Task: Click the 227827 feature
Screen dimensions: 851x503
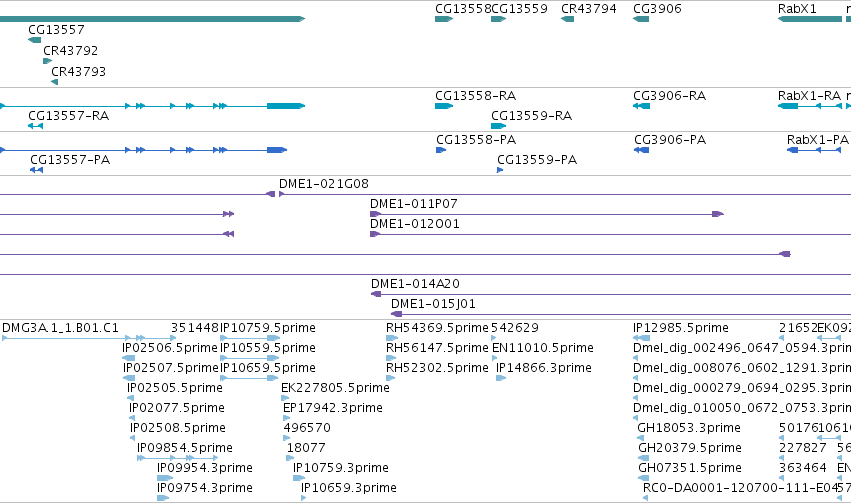Action: pyautogui.click(x=782, y=459)
